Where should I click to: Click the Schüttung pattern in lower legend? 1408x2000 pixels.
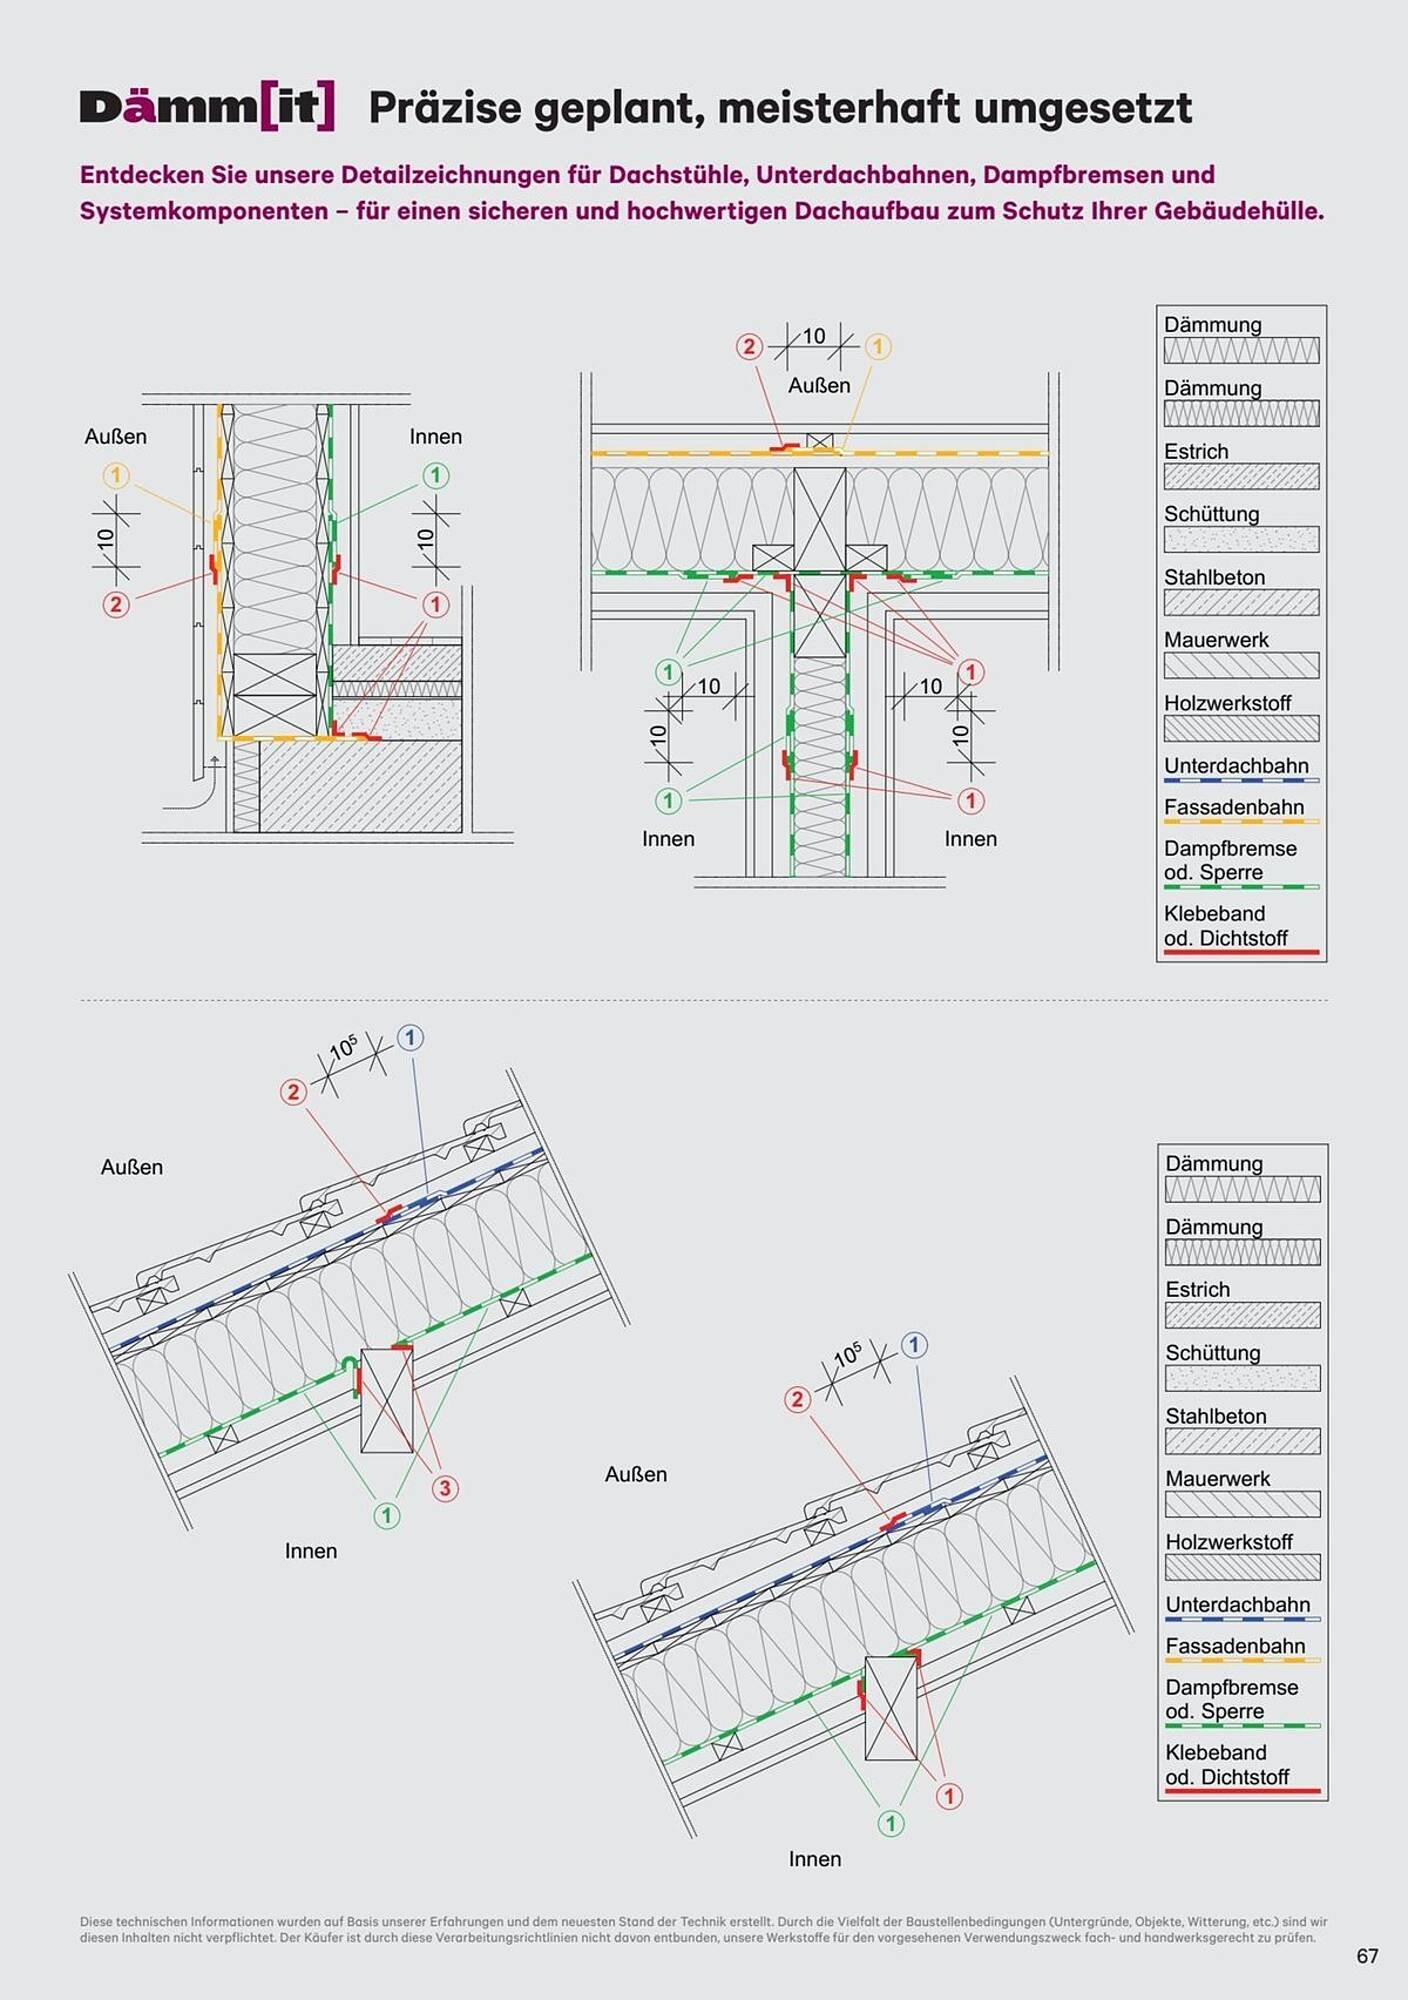click(x=1242, y=1378)
